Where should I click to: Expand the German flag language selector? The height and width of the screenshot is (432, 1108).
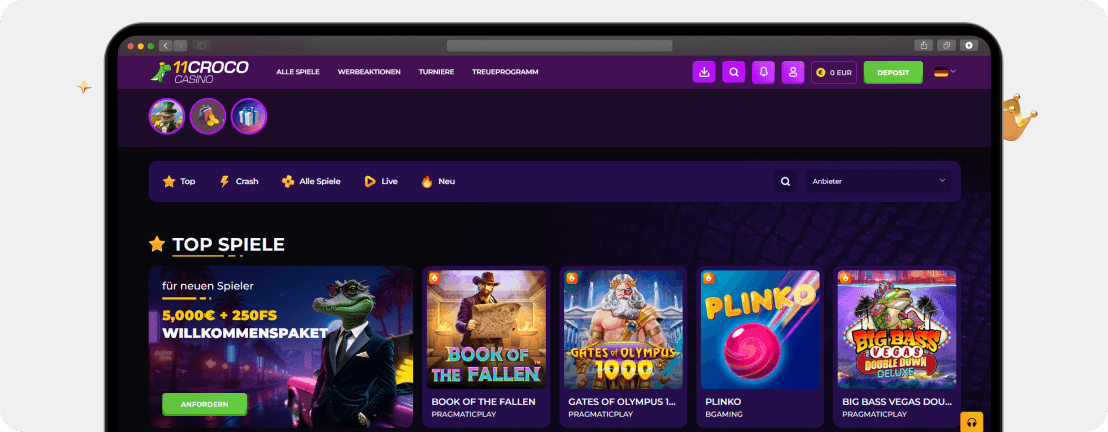945,72
